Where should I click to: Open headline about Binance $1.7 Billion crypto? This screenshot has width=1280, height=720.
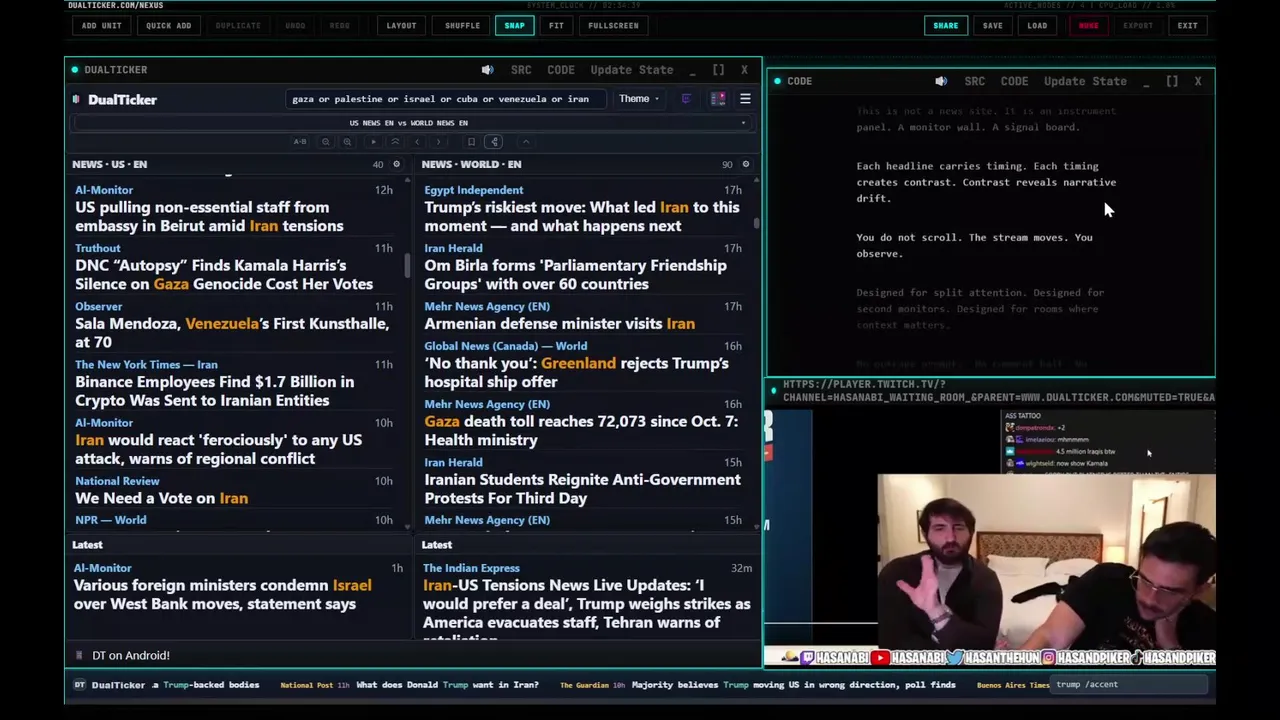214,391
